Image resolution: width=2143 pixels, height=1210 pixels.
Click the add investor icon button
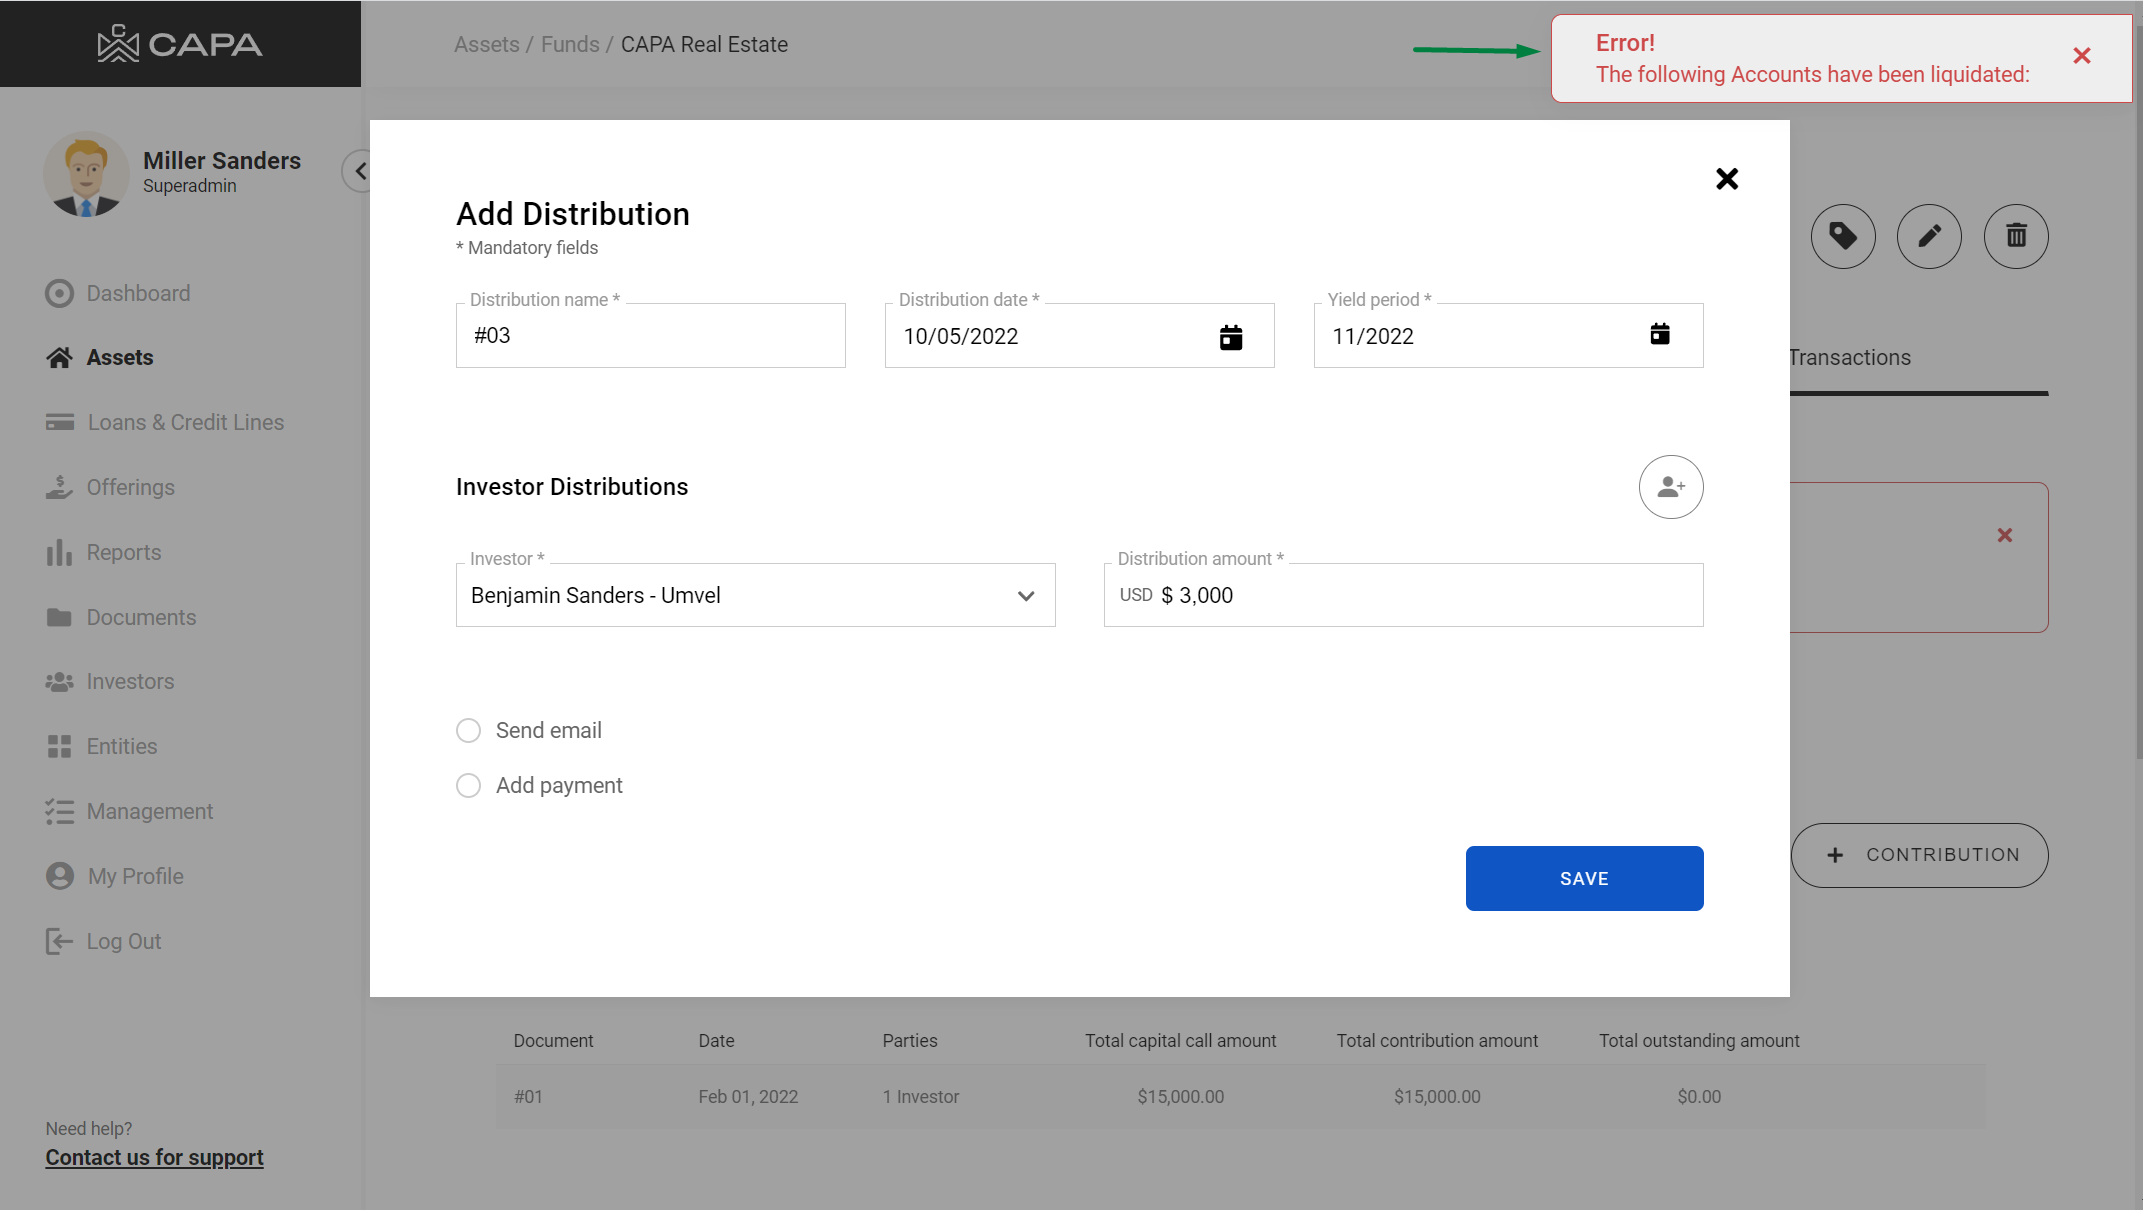(x=1670, y=487)
